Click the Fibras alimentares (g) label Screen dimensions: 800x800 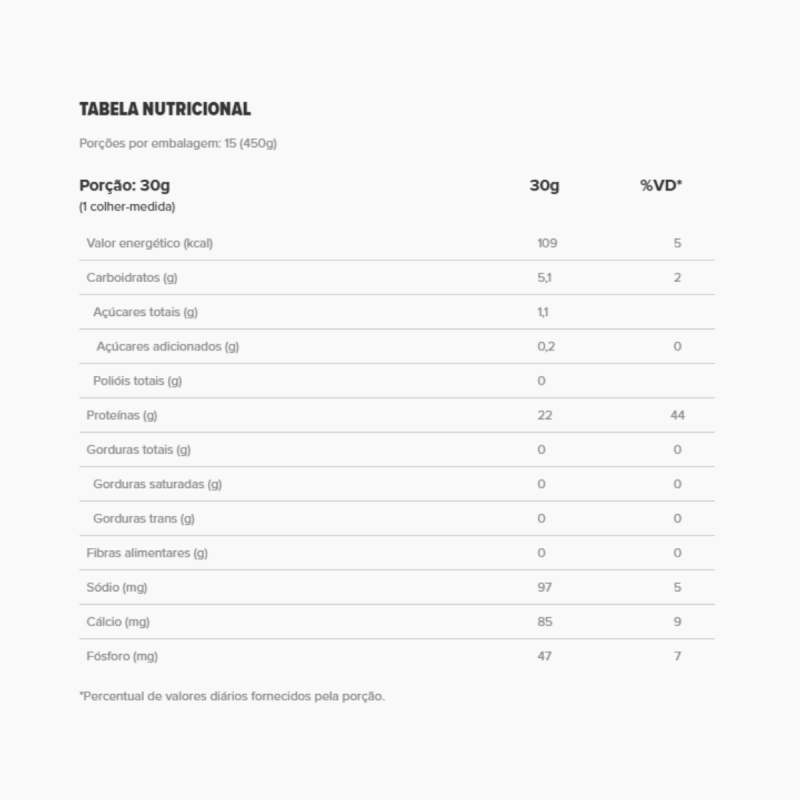tap(147, 553)
